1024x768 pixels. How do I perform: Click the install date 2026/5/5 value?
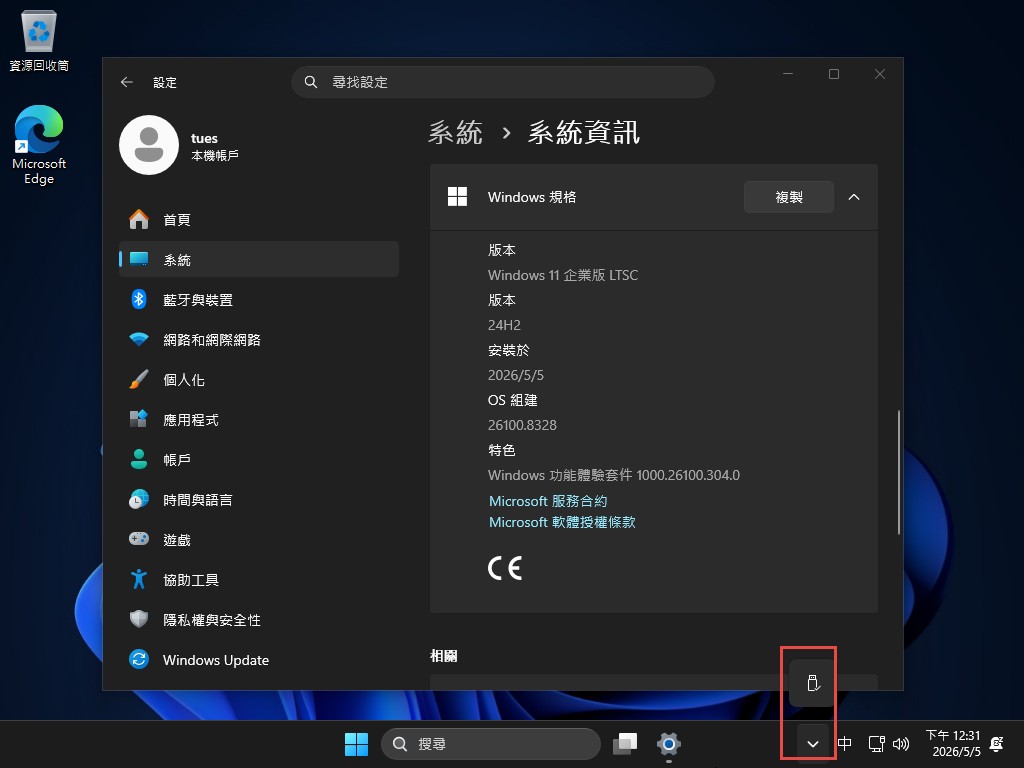pos(516,375)
